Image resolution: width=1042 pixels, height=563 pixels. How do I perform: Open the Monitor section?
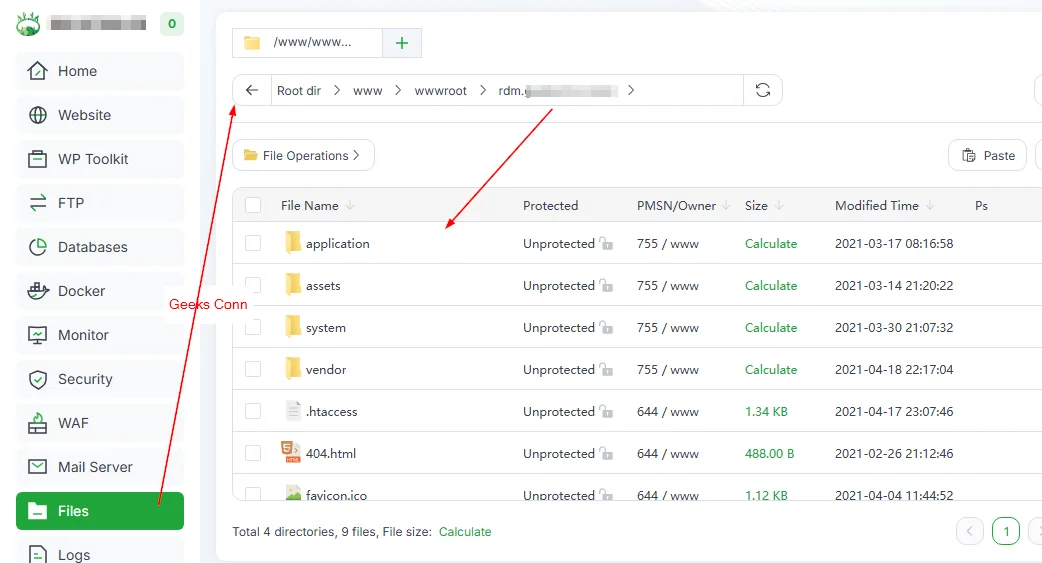point(100,335)
